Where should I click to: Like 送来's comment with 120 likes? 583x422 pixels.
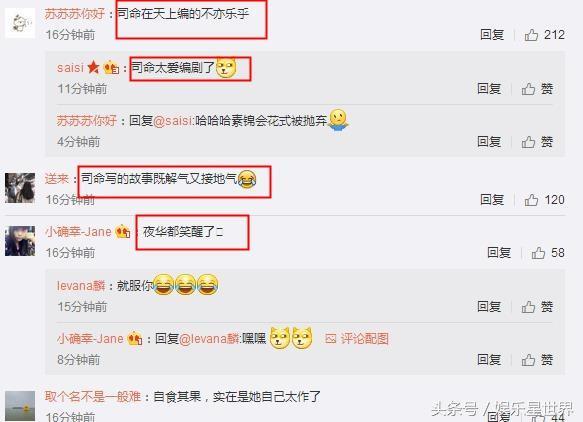[531, 200]
